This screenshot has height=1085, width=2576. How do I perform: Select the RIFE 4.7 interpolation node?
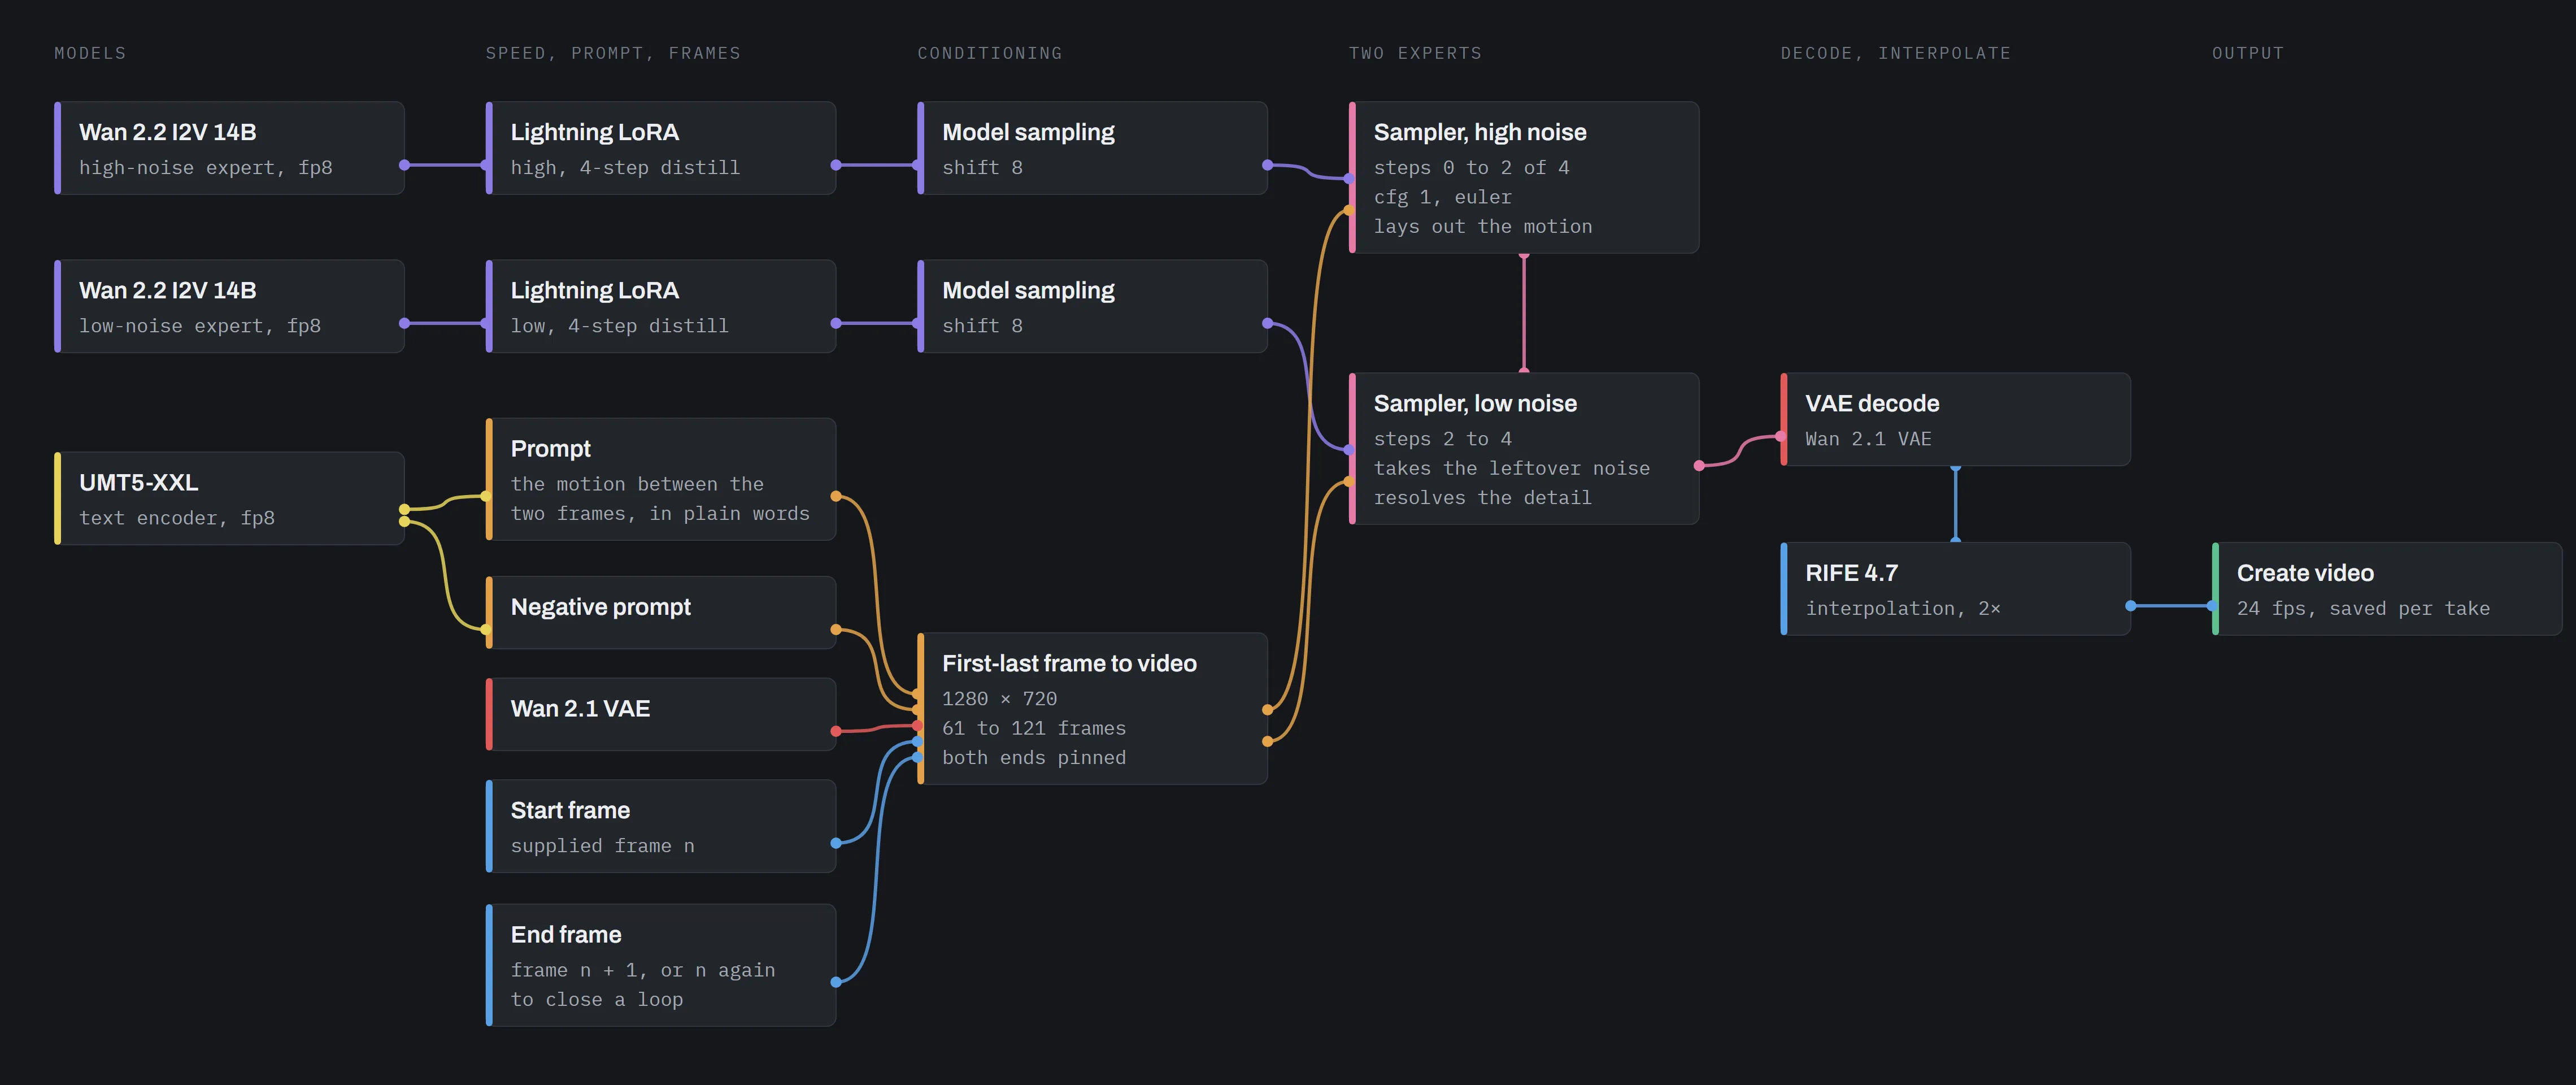tap(1955, 588)
